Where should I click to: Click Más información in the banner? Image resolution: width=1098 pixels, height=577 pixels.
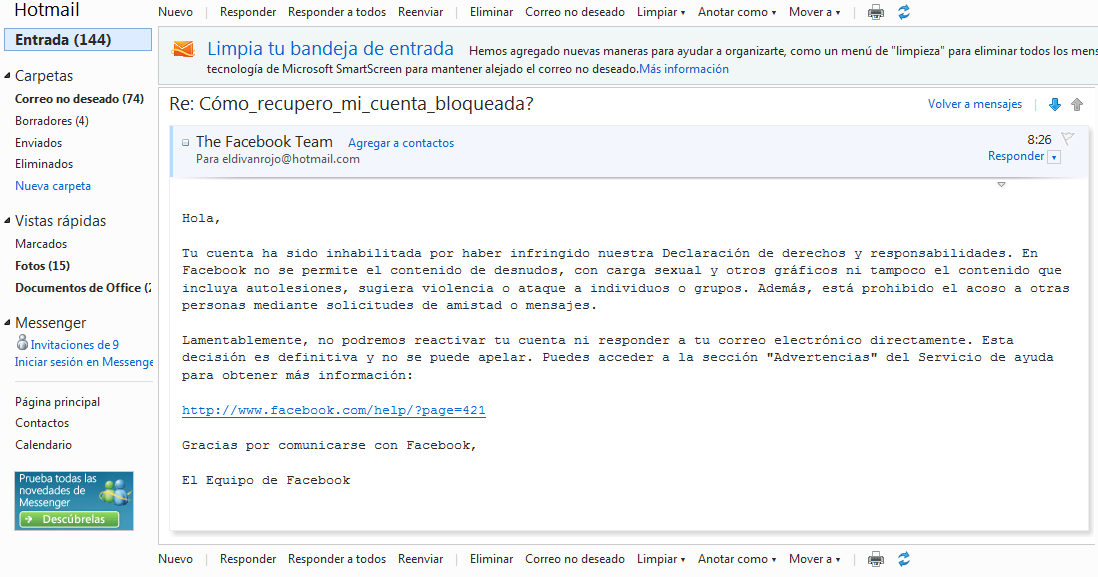683,69
